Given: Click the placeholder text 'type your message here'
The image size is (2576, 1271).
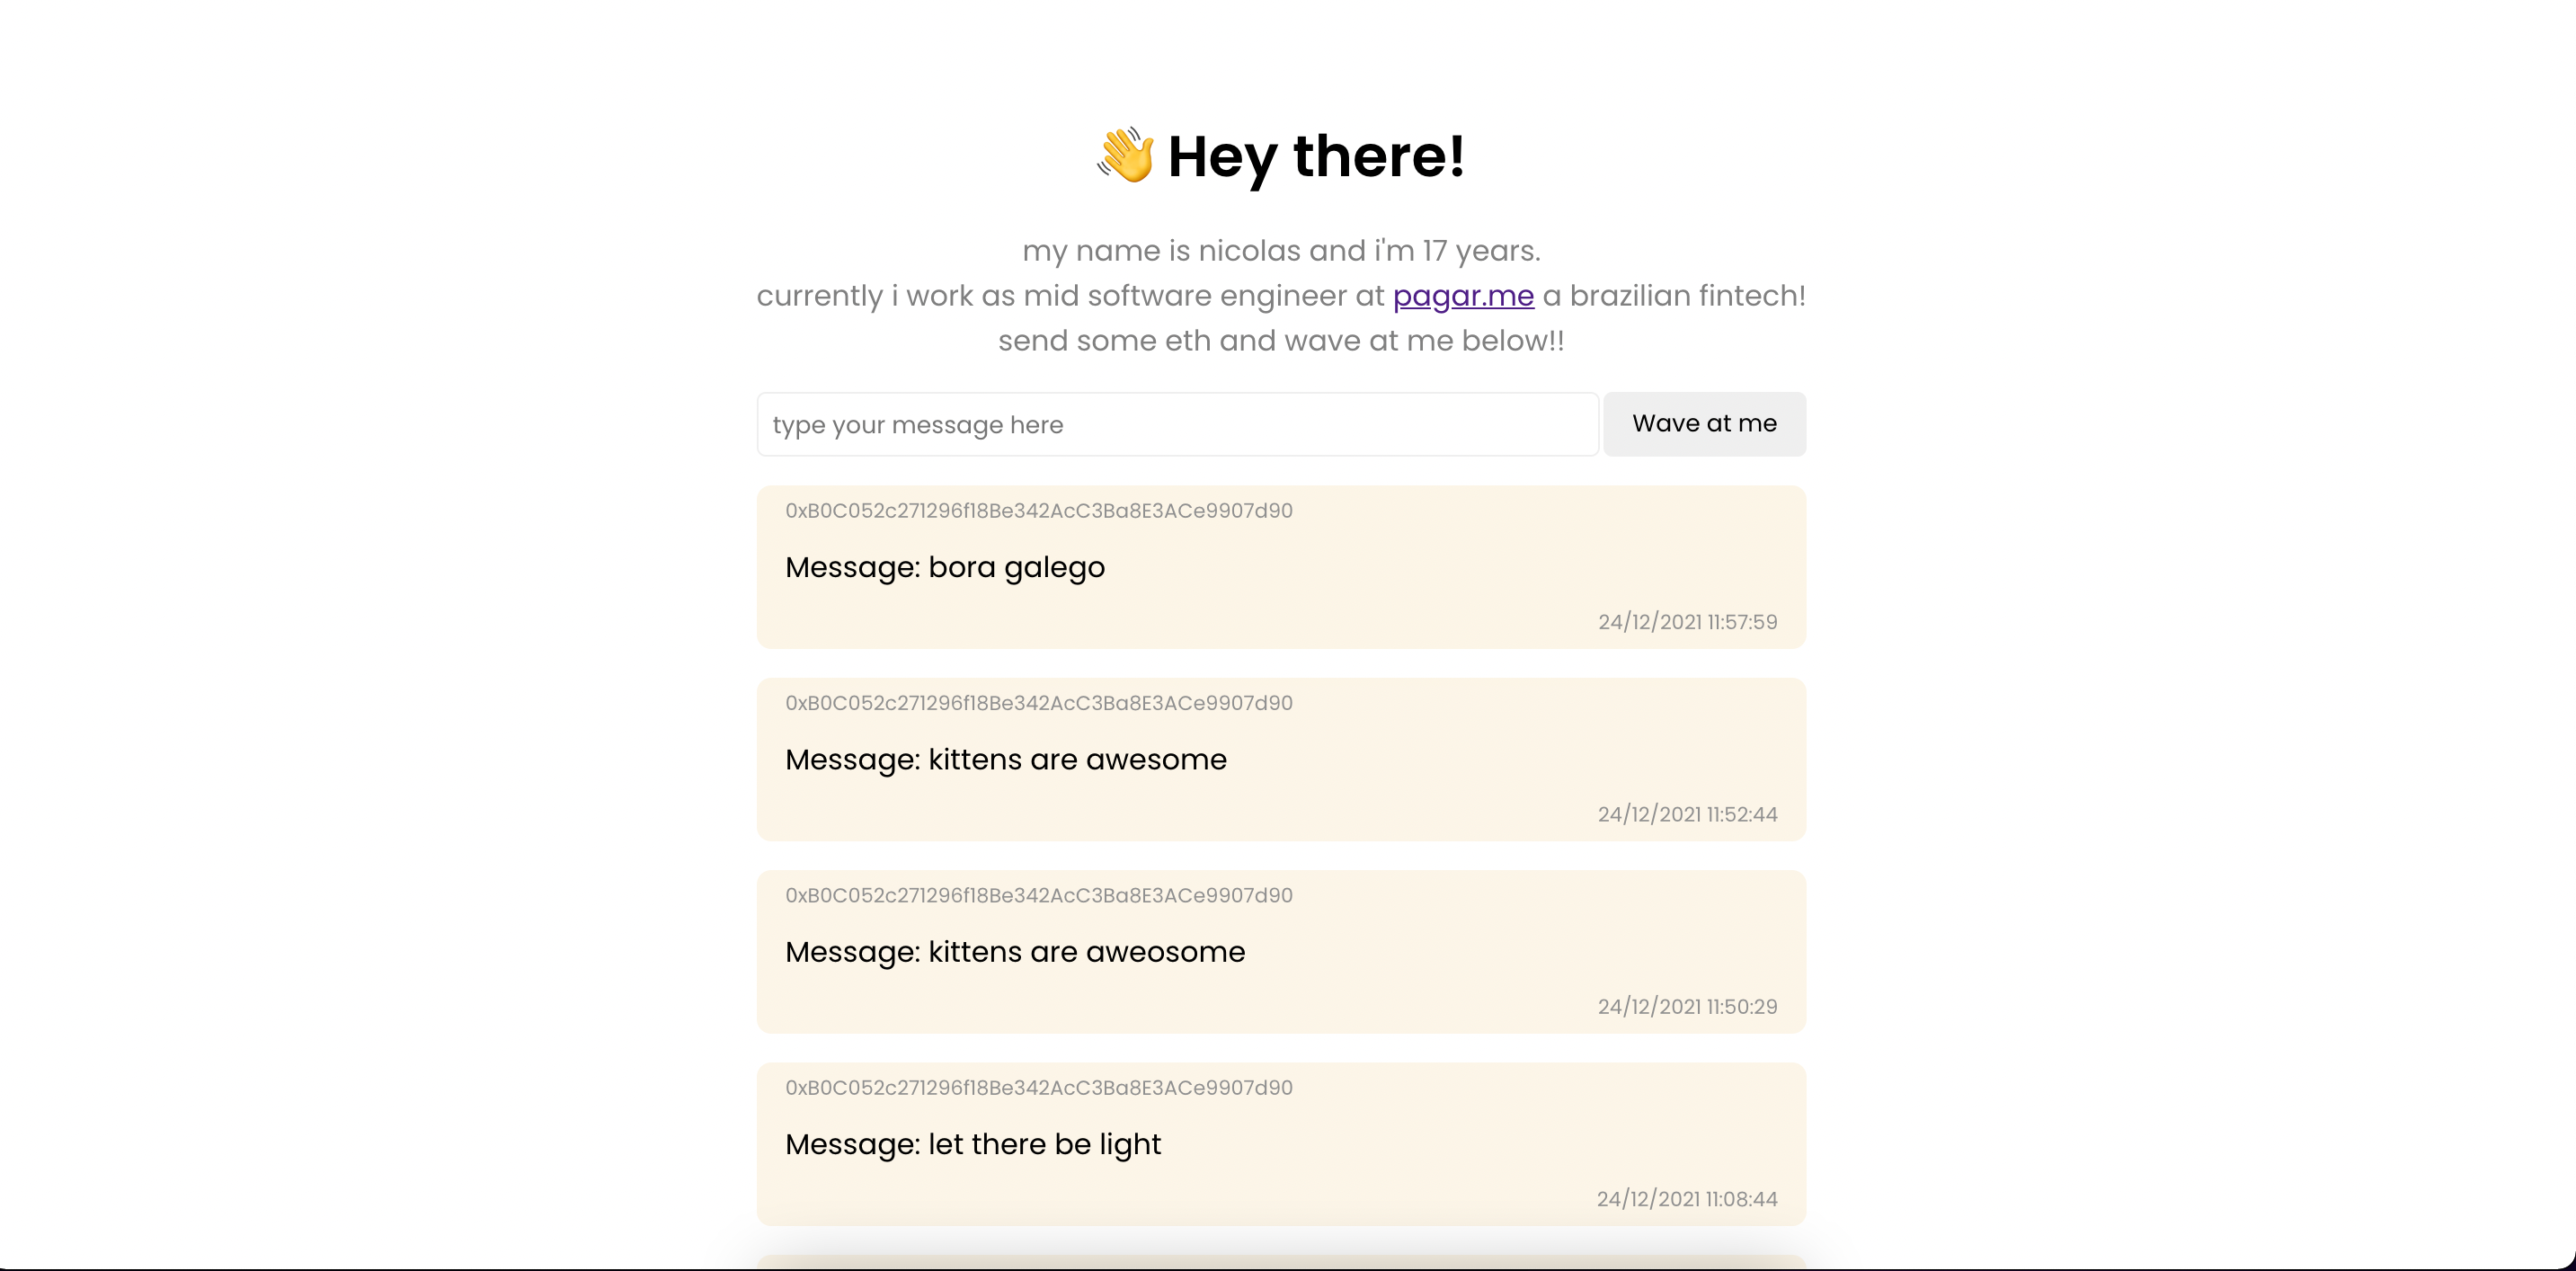Looking at the screenshot, I should [917, 424].
